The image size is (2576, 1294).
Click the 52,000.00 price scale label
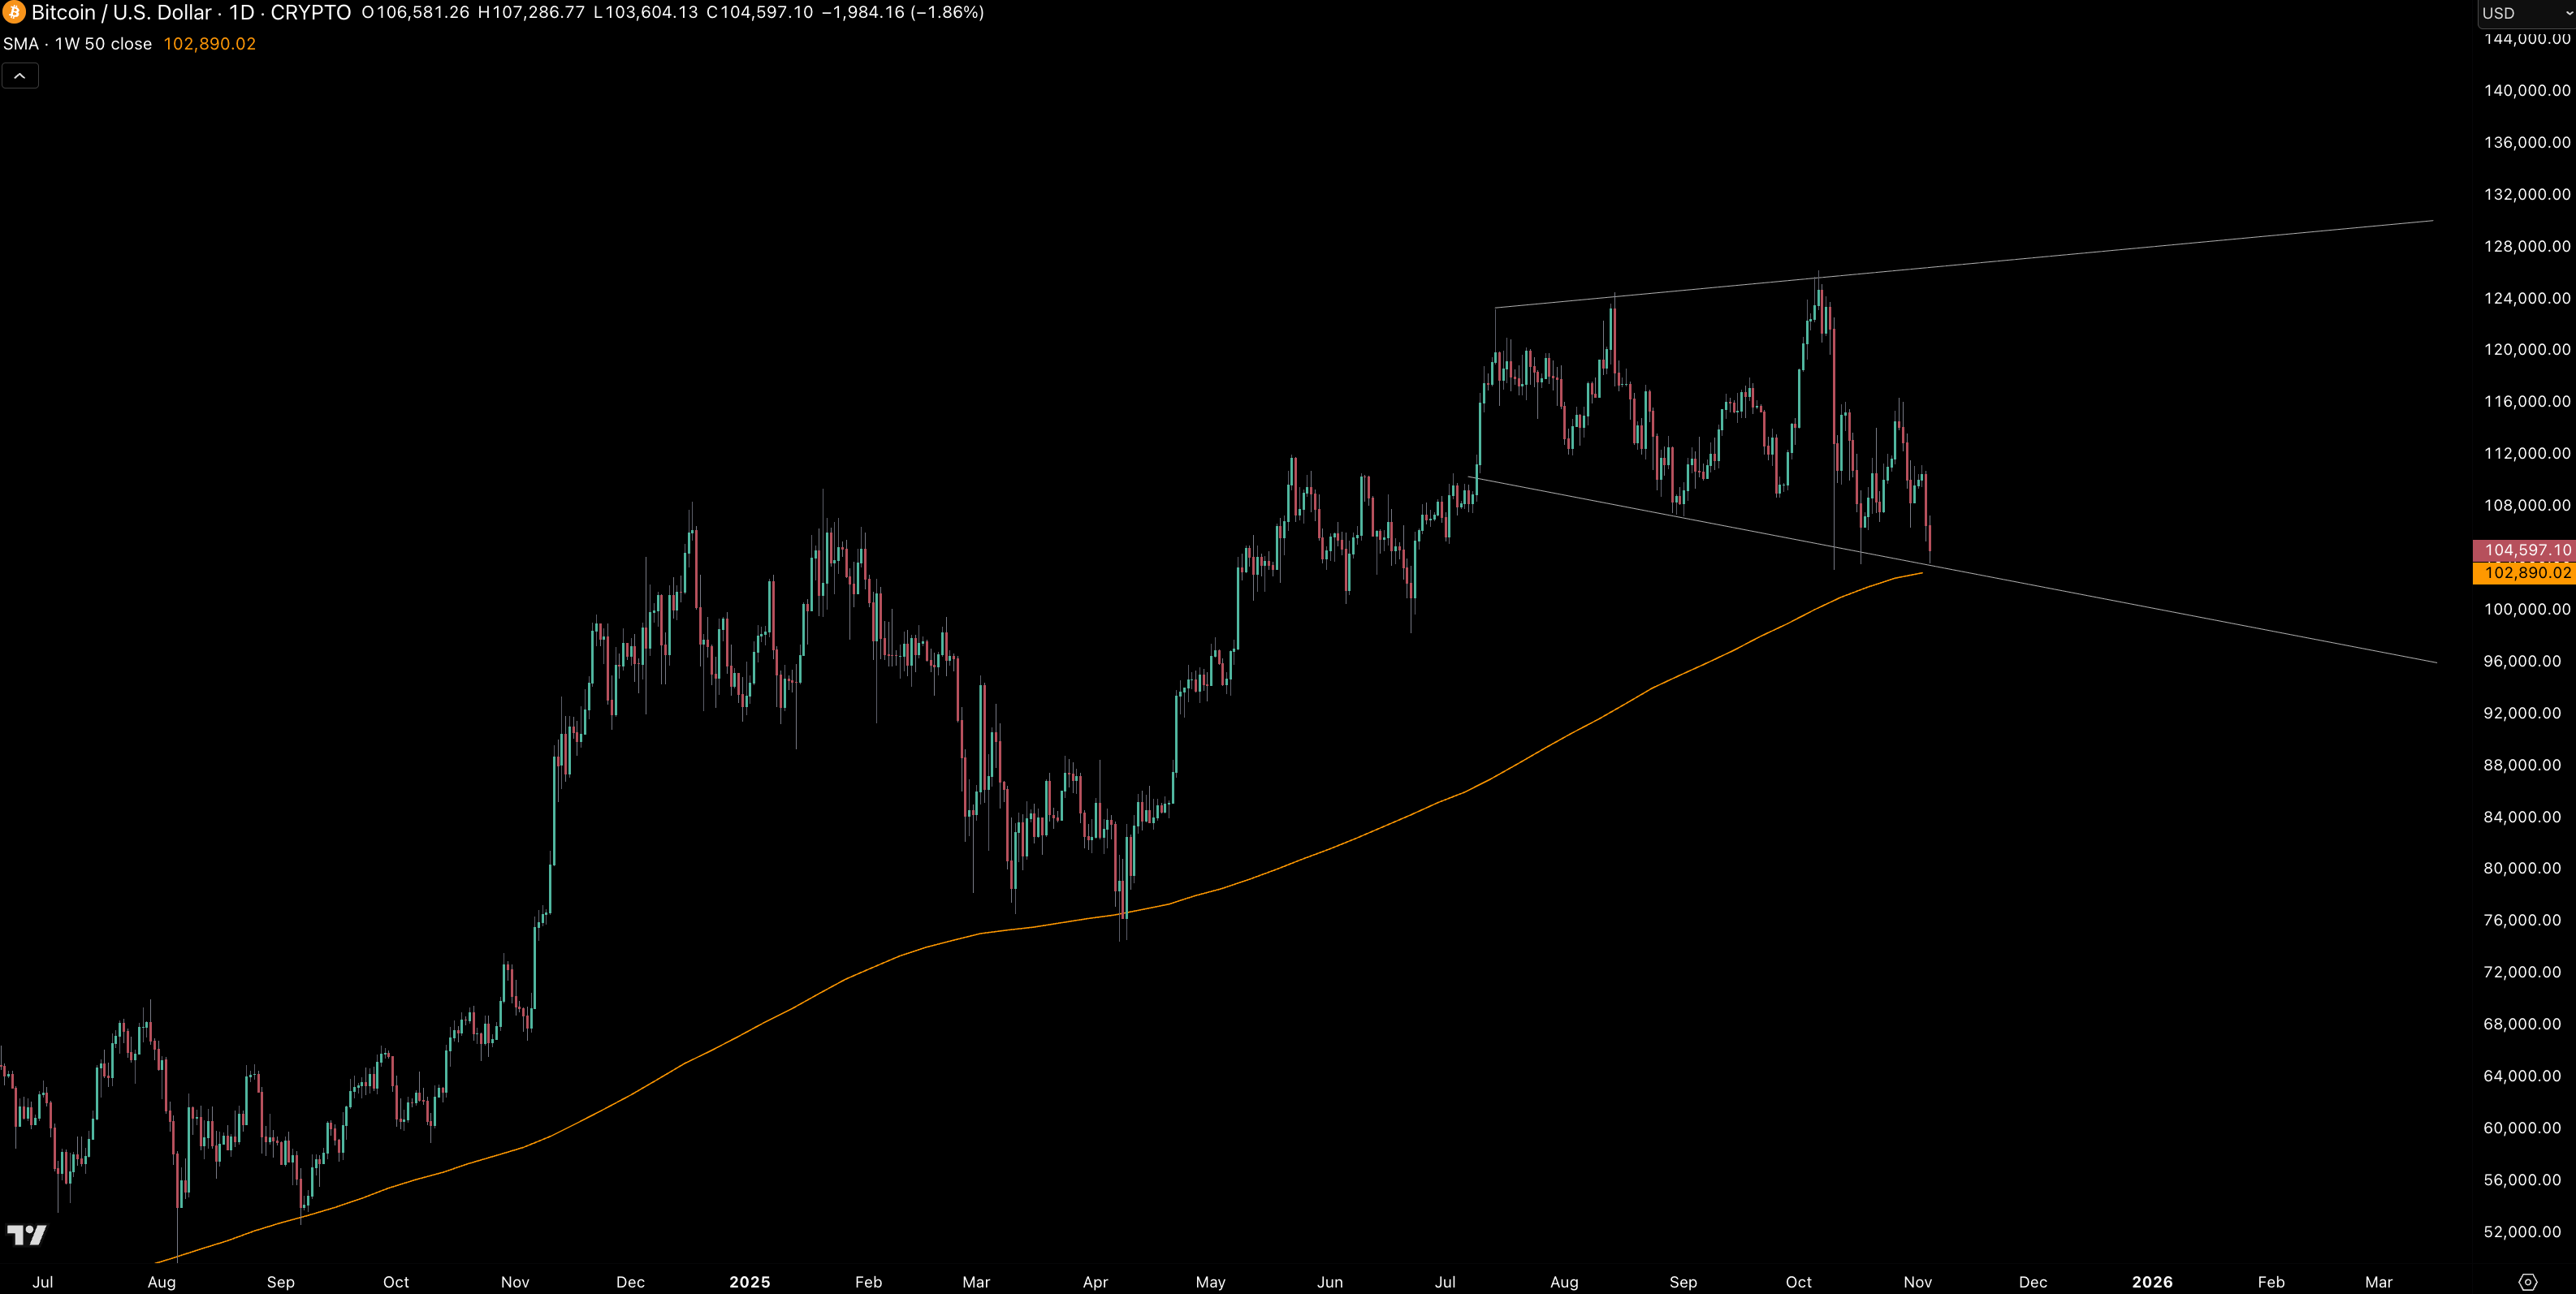(2522, 1231)
